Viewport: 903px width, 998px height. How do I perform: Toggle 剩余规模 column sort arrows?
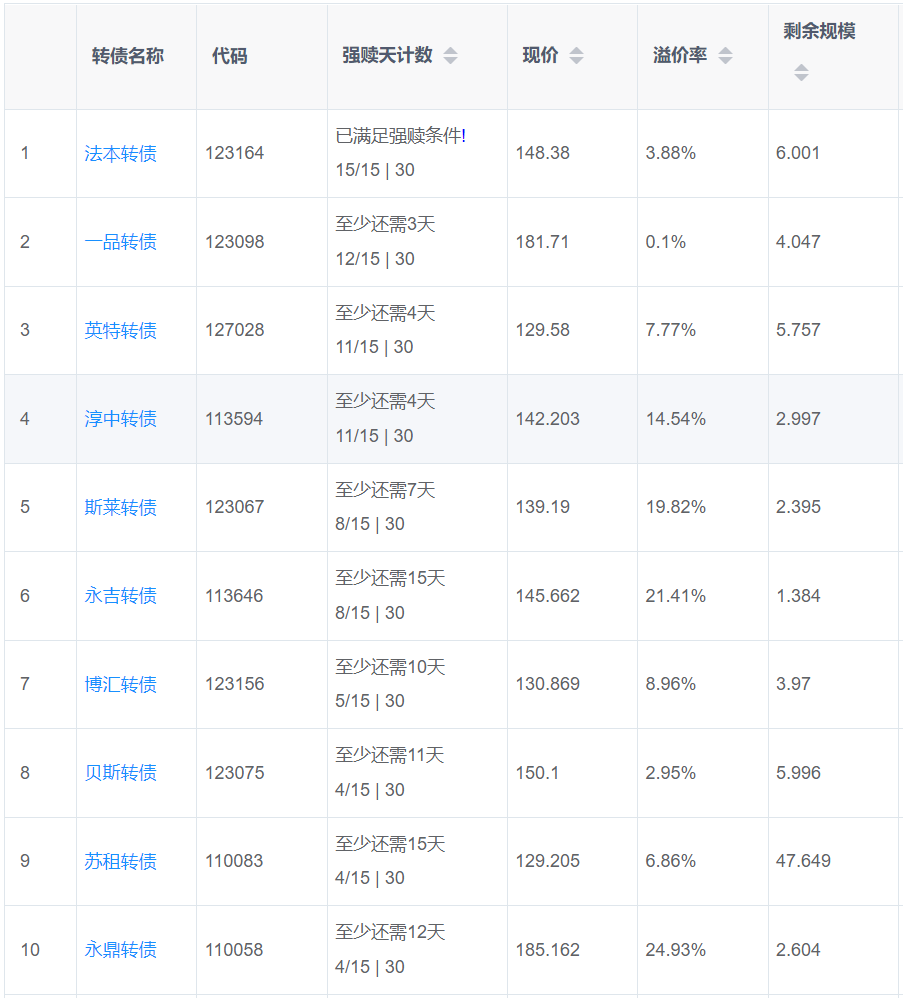click(801, 72)
